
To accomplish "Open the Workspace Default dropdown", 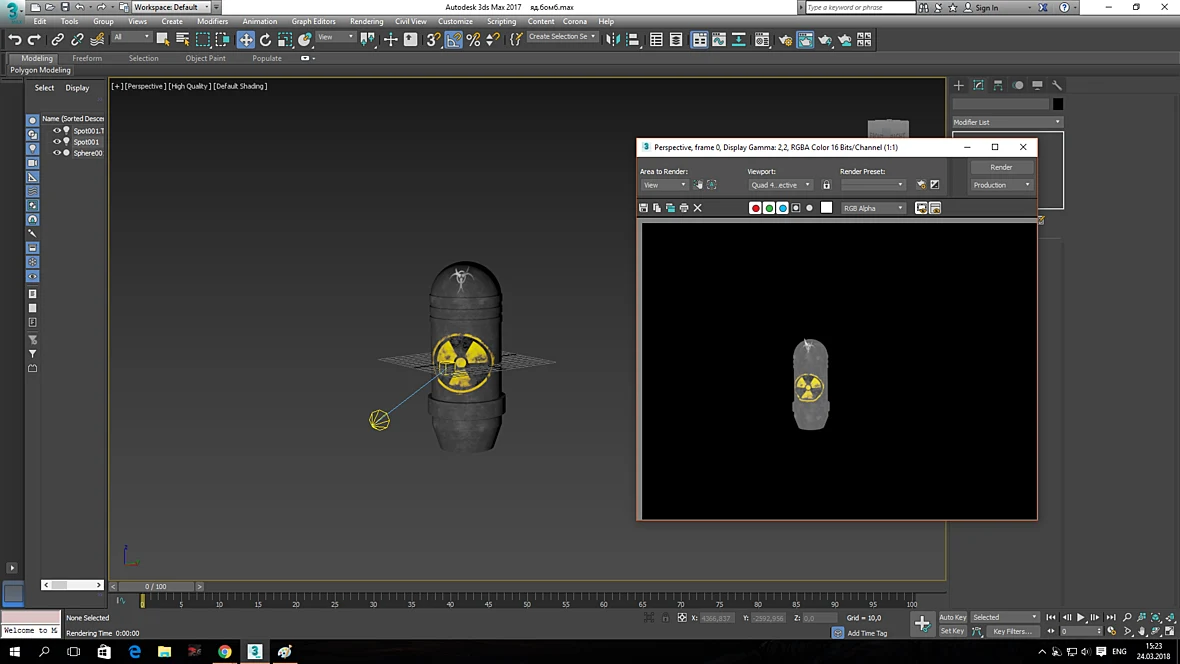I will pos(172,7).
